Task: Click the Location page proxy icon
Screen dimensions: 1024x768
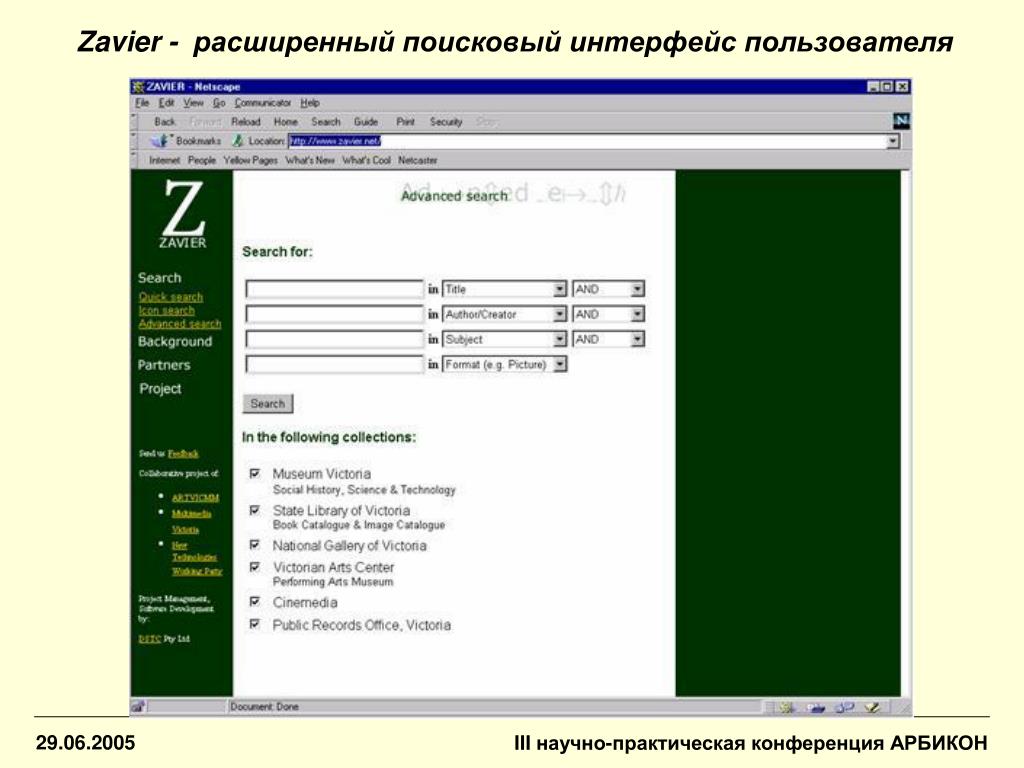Action: (x=238, y=140)
